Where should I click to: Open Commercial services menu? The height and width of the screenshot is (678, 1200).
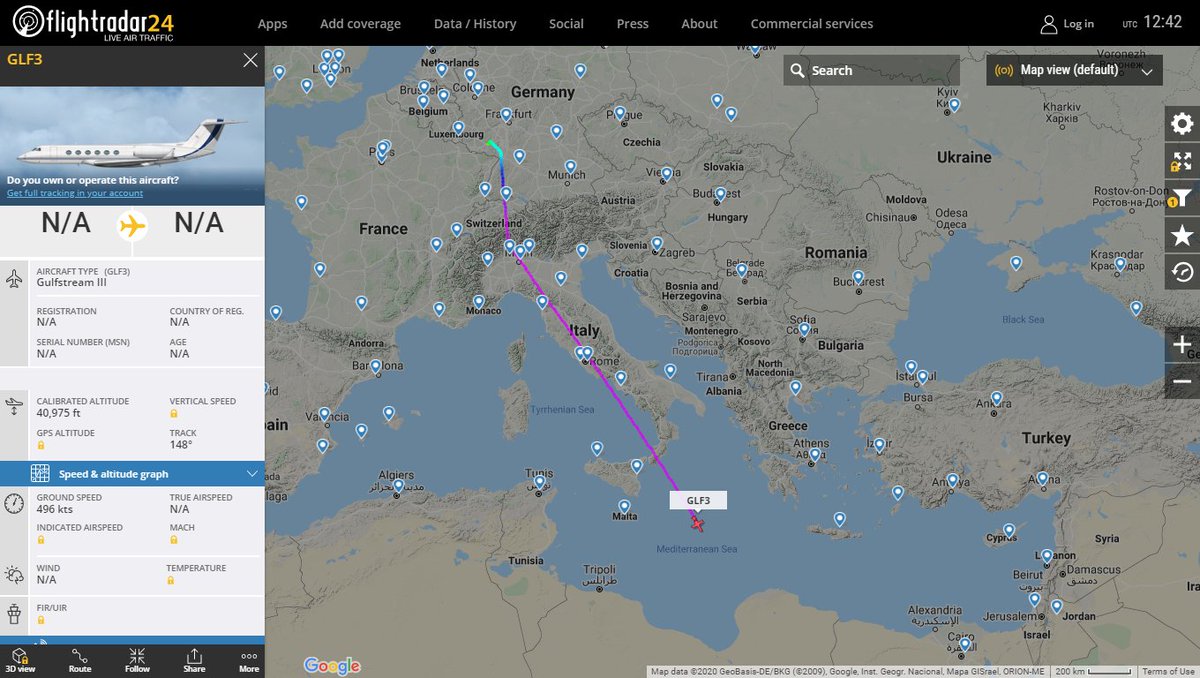pyautogui.click(x=811, y=23)
